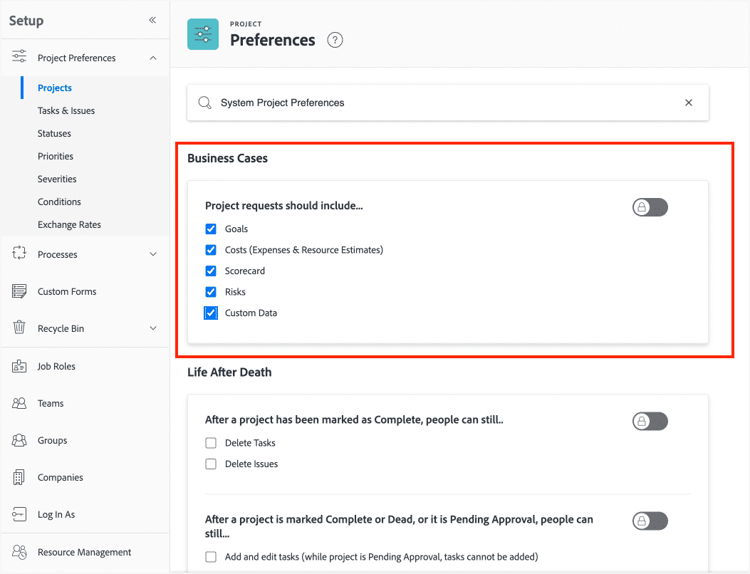Click the Teams people icon

click(x=19, y=404)
